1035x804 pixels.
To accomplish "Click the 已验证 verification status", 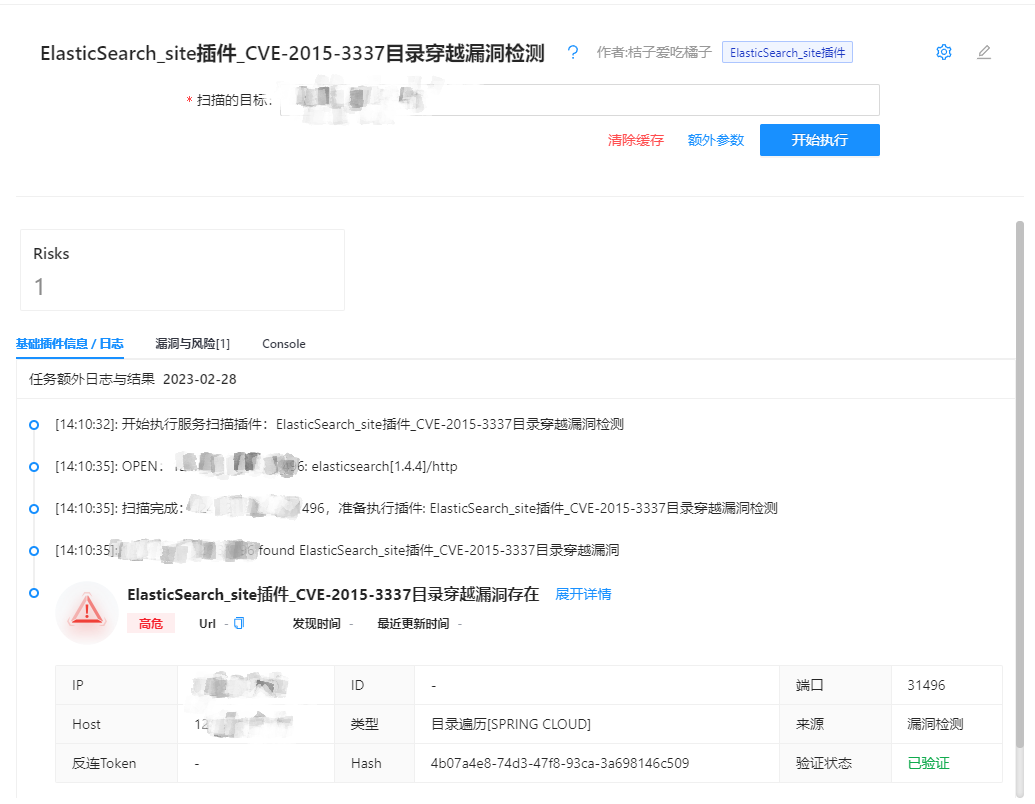I will tap(928, 763).
